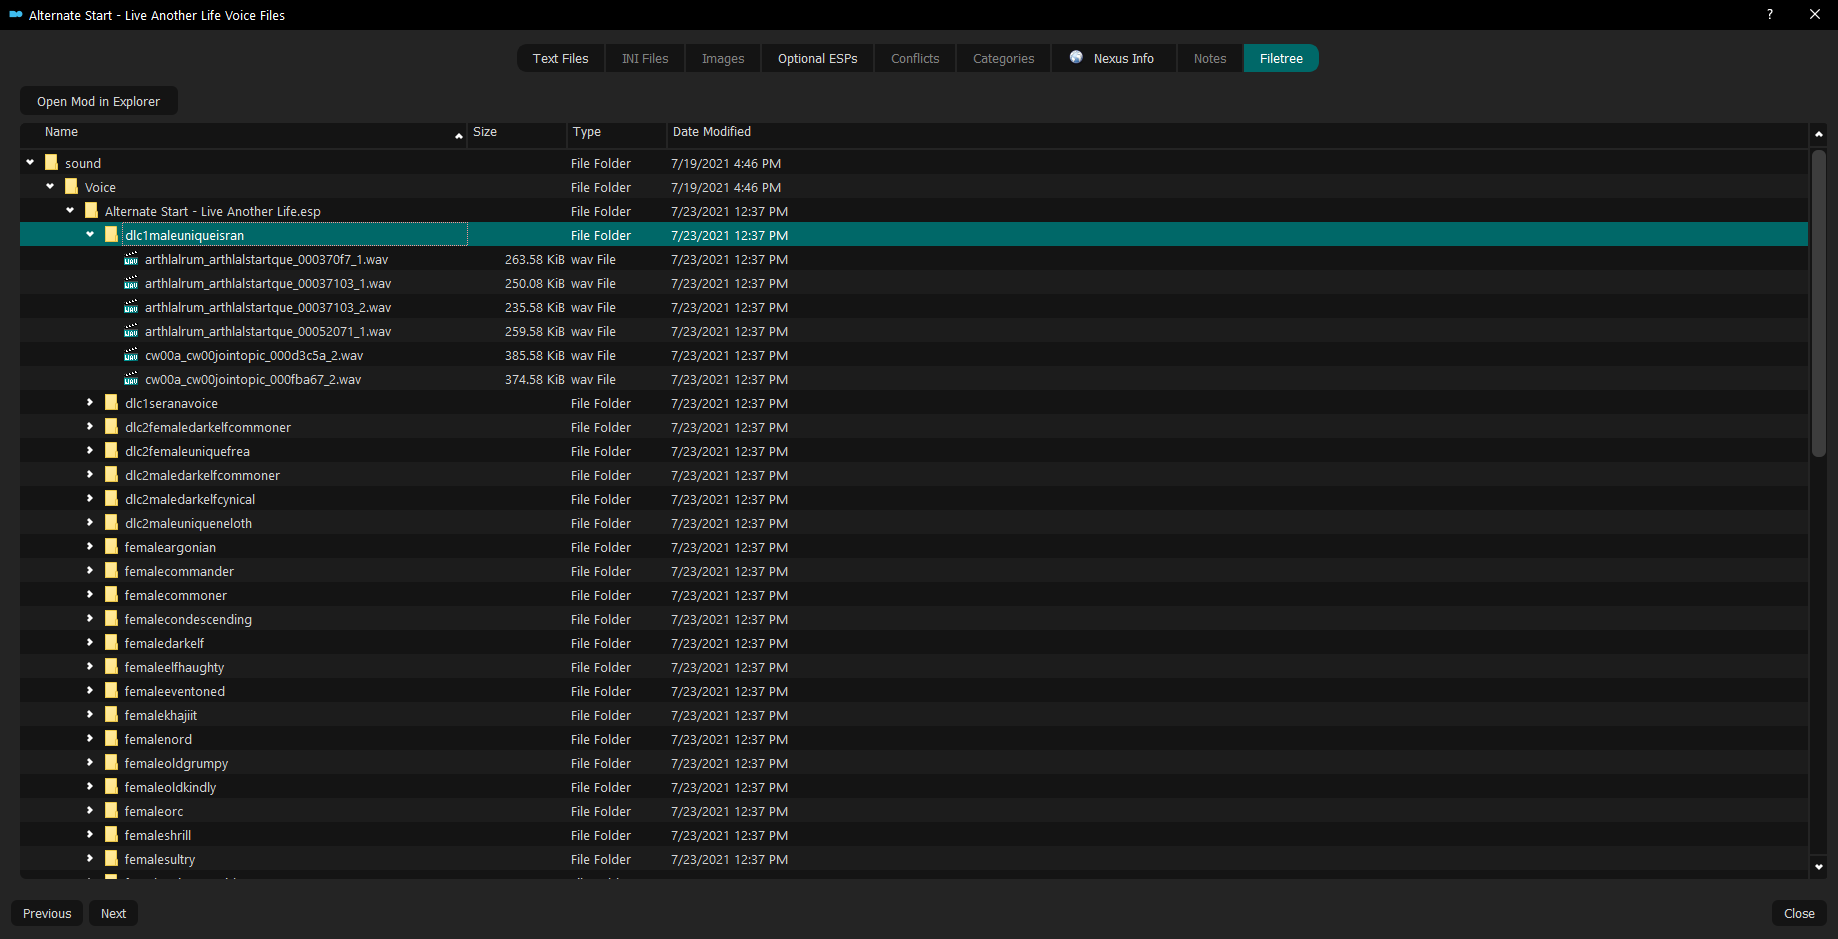
Task: Click the Alternate Start esp folder icon
Action: 91,211
